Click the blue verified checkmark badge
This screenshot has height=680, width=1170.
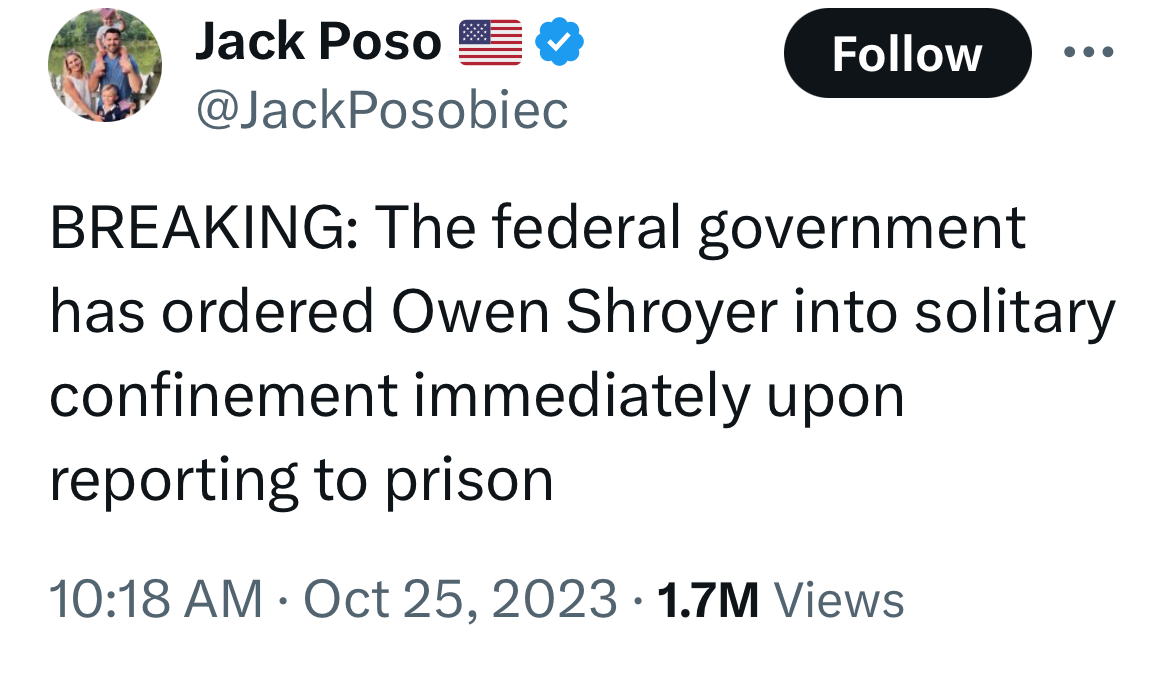coord(559,42)
